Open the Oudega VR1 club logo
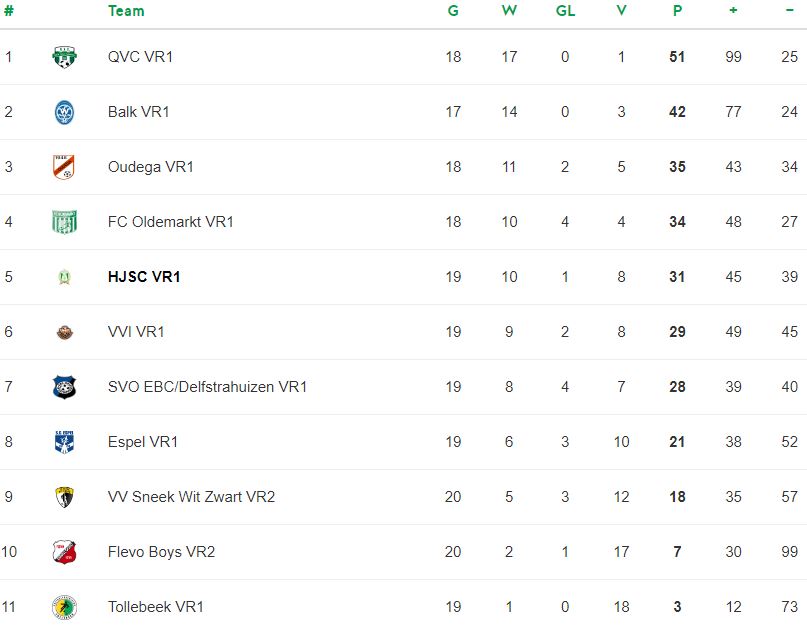The height and width of the screenshot is (626, 807). coord(64,167)
